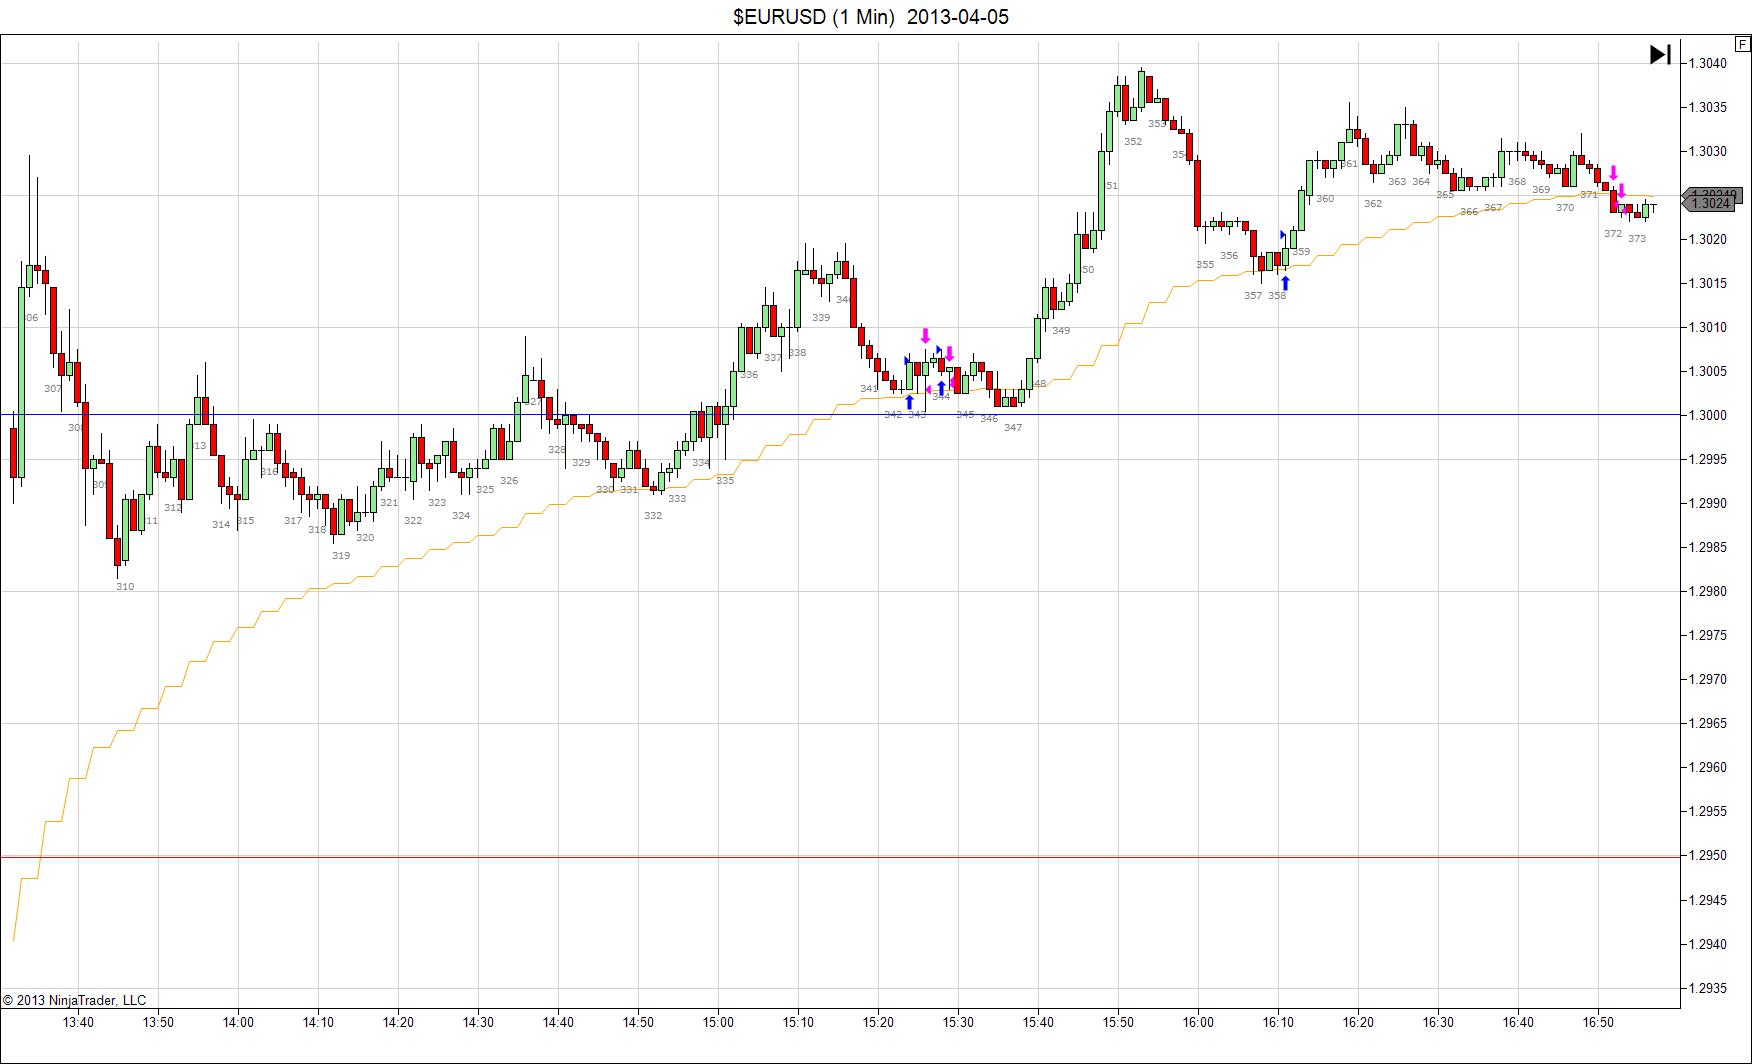Viewport: 1752px width, 1064px height.
Task: Click the F icon in the chart corner
Action: pos(1742,44)
